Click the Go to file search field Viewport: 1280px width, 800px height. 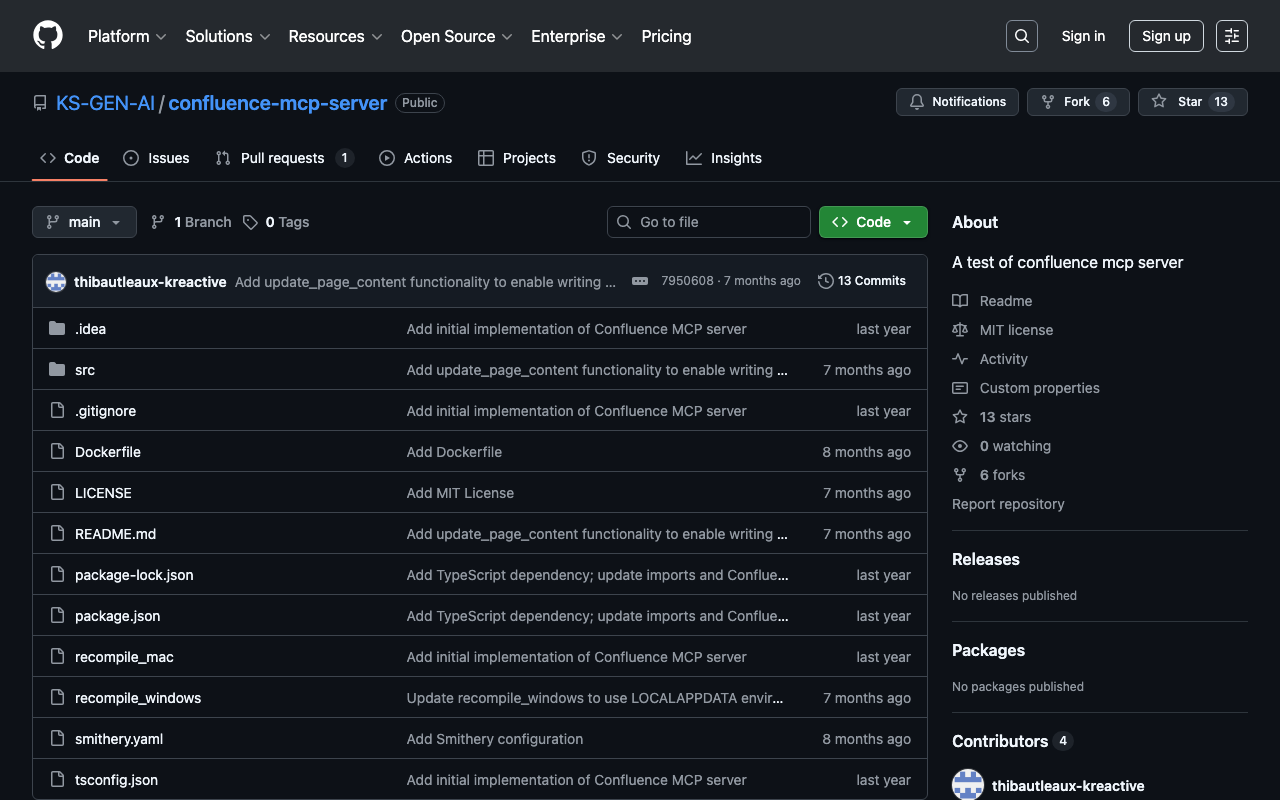[x=709, y=222]
